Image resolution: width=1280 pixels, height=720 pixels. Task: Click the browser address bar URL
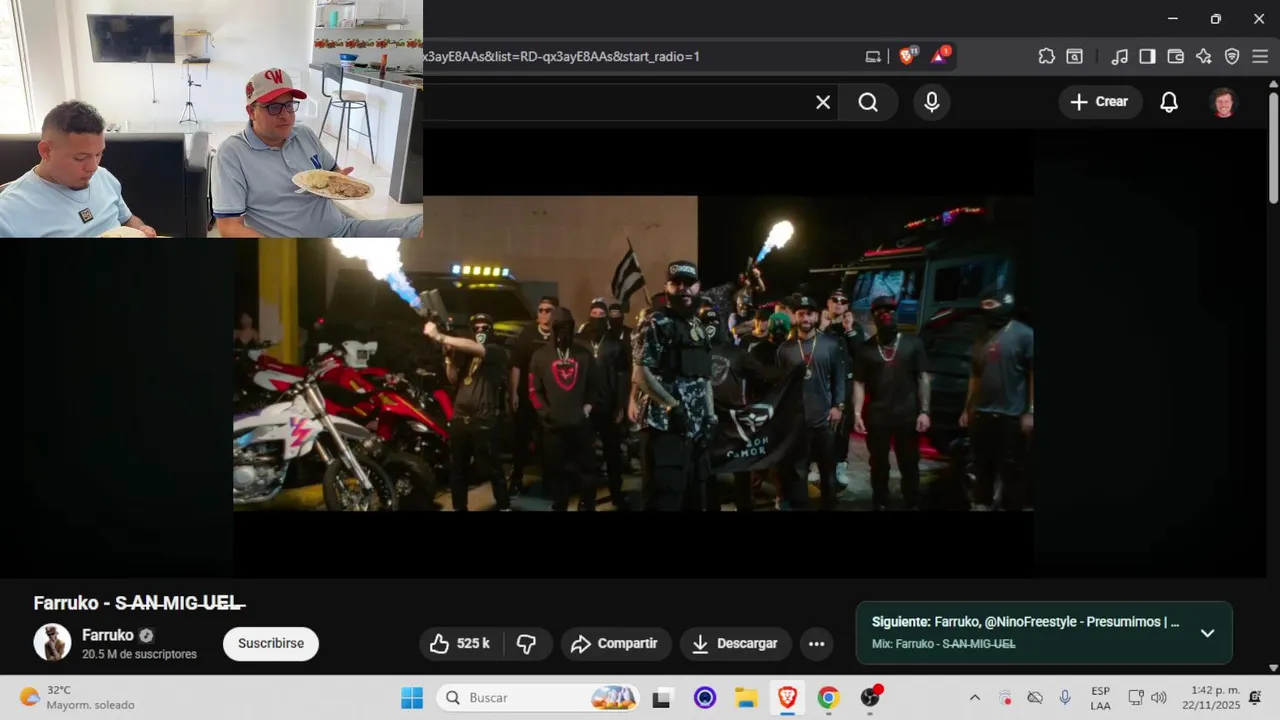tap(560, 57)
